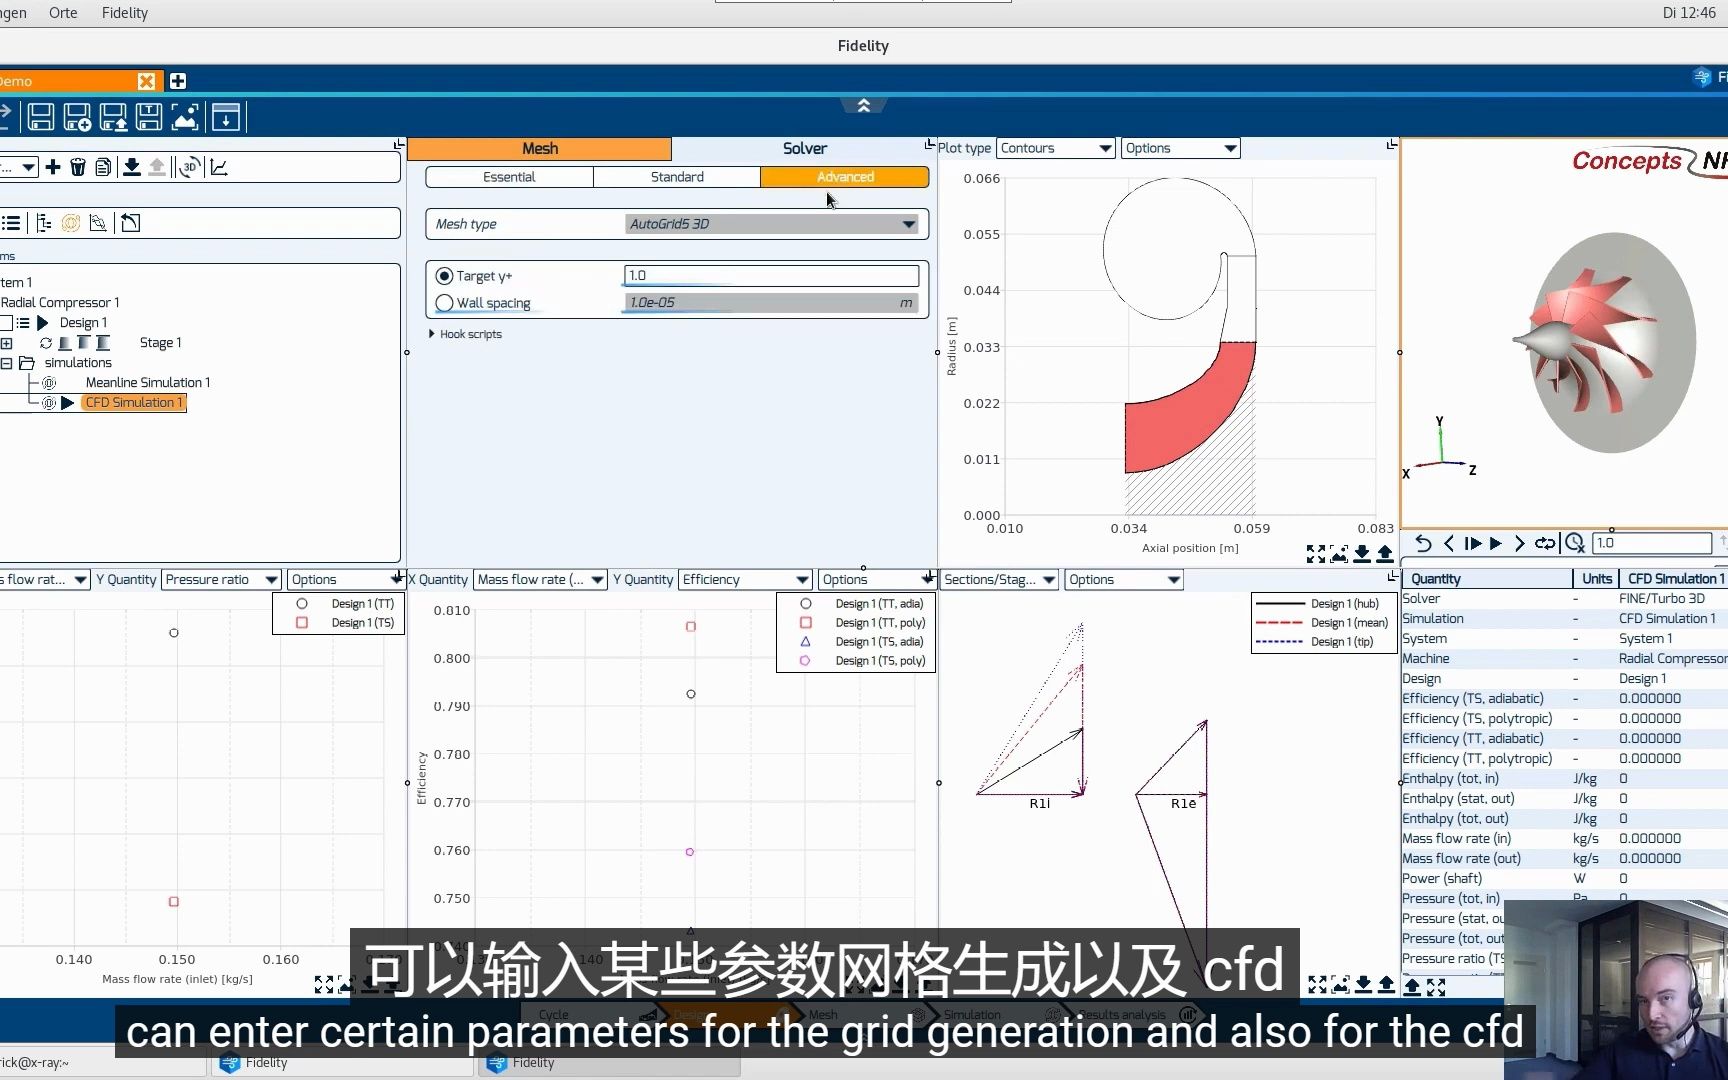Click the 3D viewer speed field showing 1.0
Viewport: 1728px width, 1080px height.
[1652, 543]
